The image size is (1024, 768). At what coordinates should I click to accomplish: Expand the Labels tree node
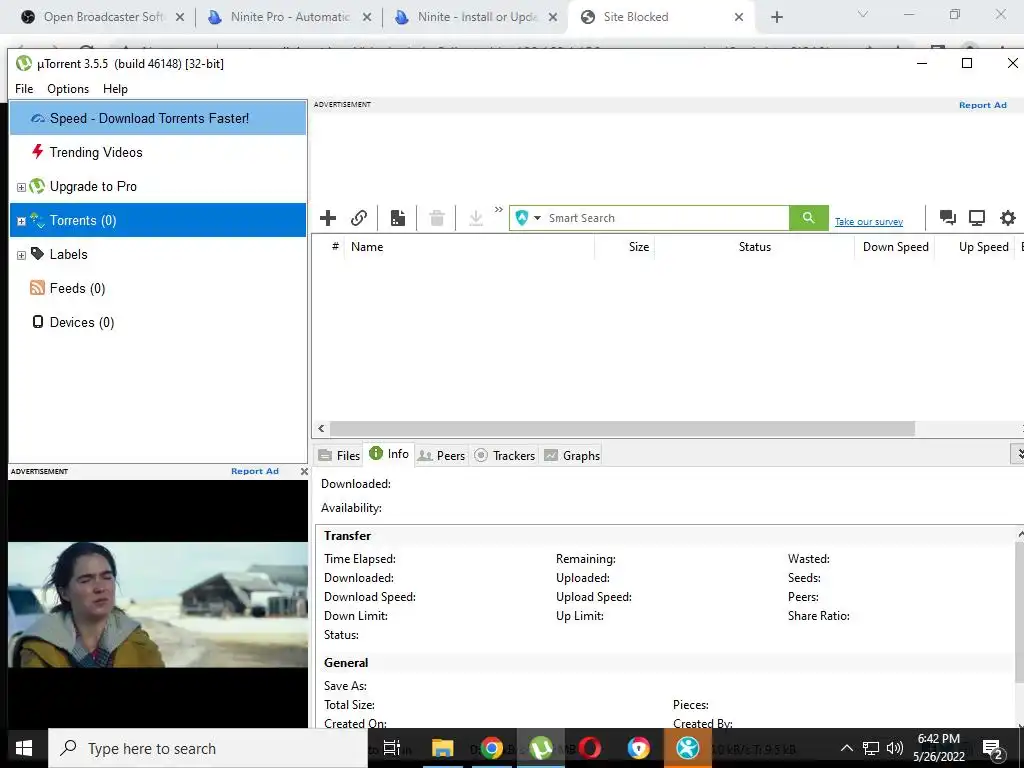click(x=21, y=255)
